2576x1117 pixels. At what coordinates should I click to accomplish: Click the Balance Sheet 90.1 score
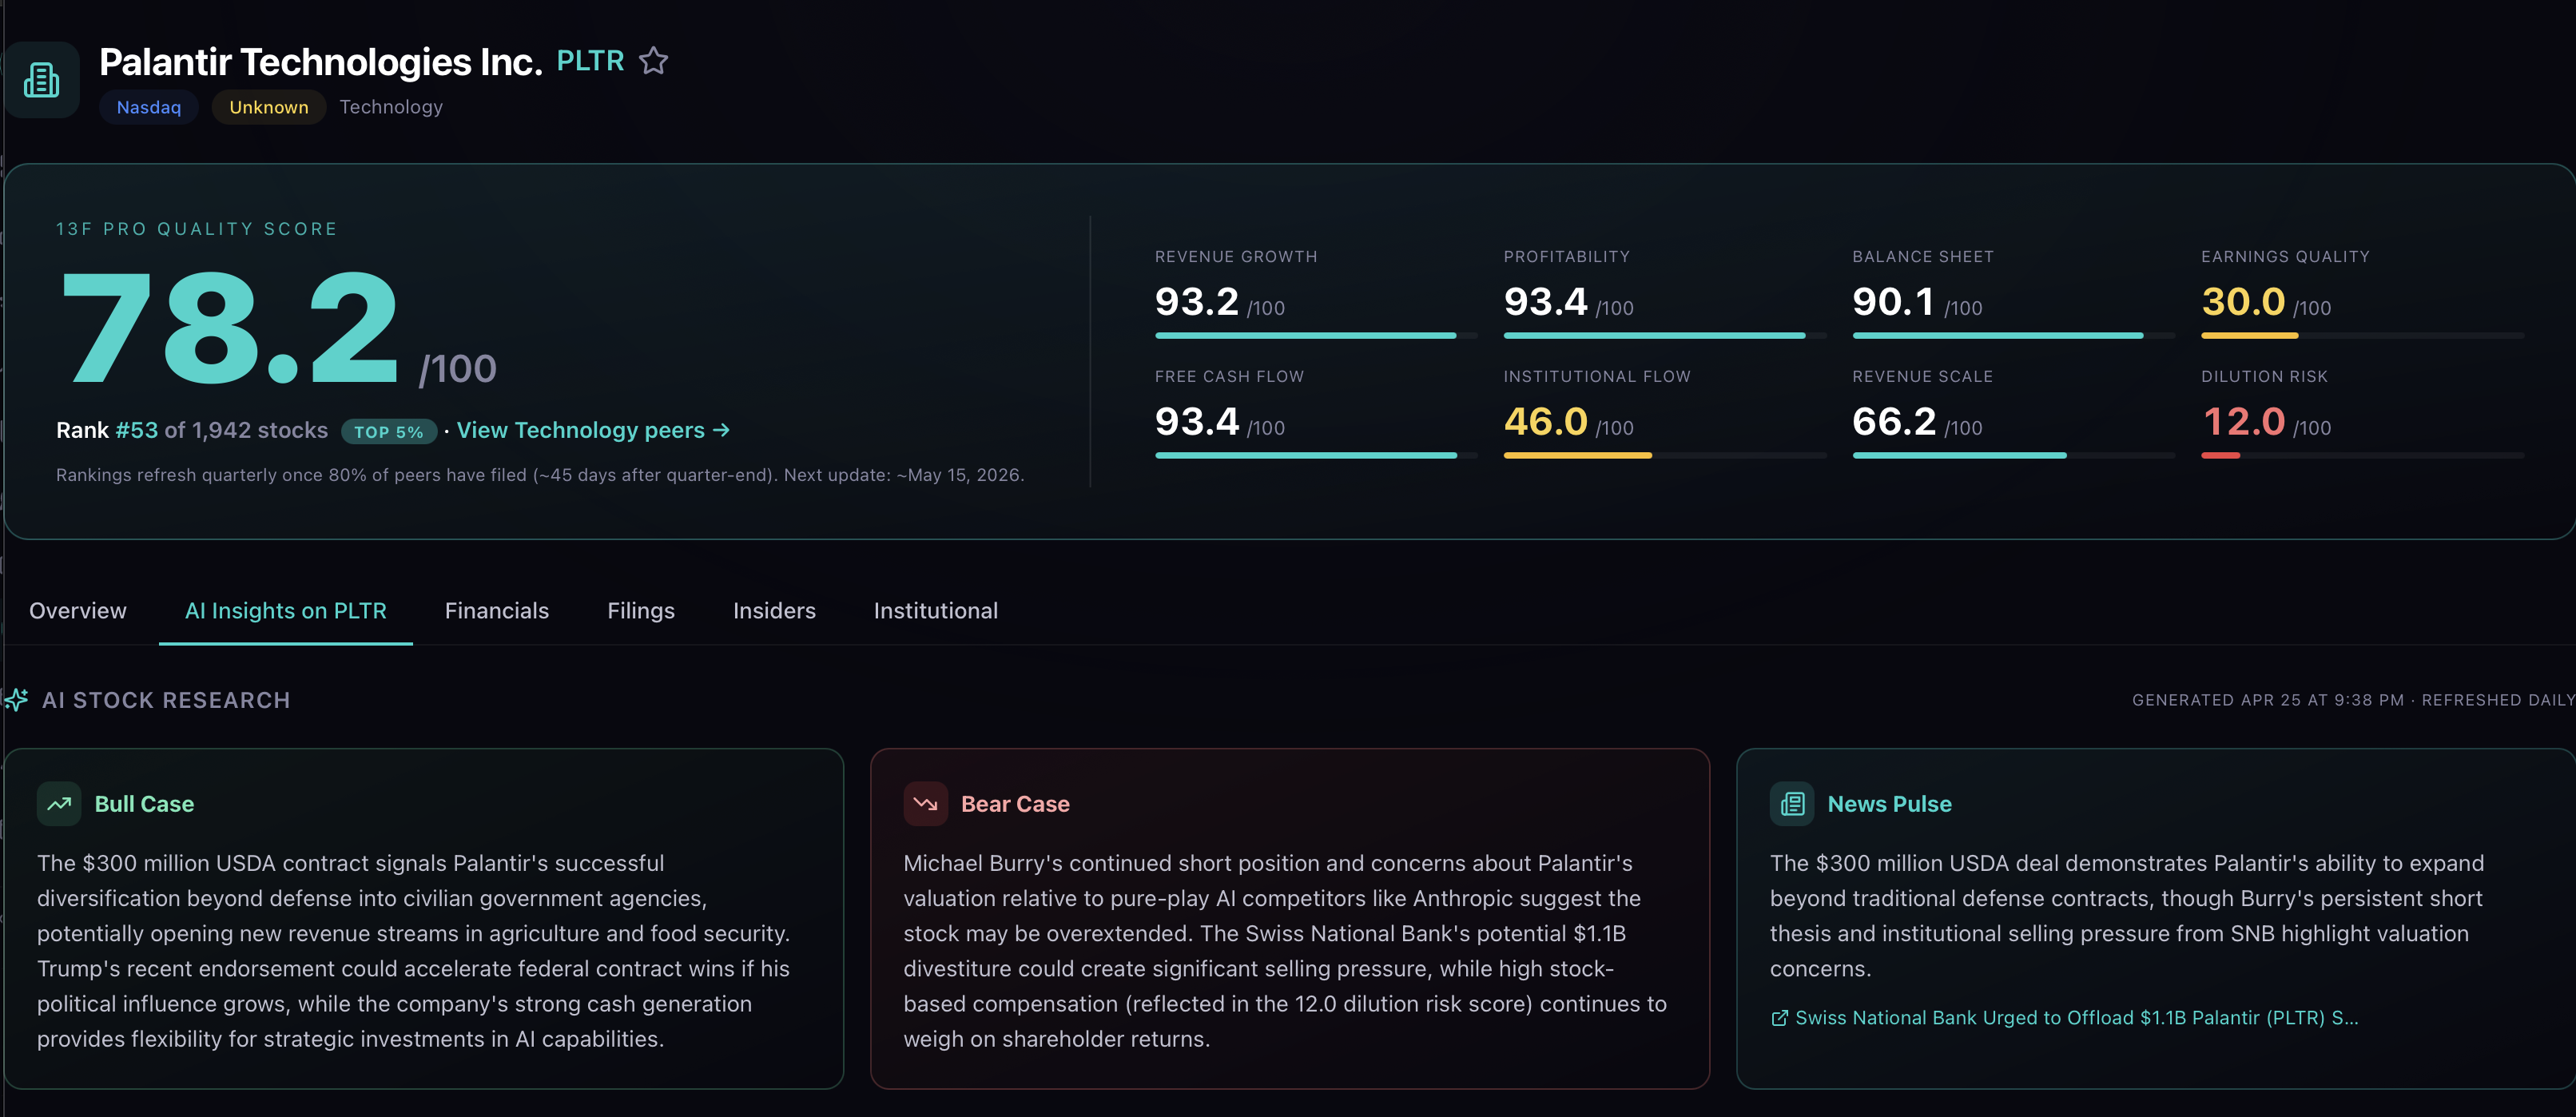[1894, 302]
